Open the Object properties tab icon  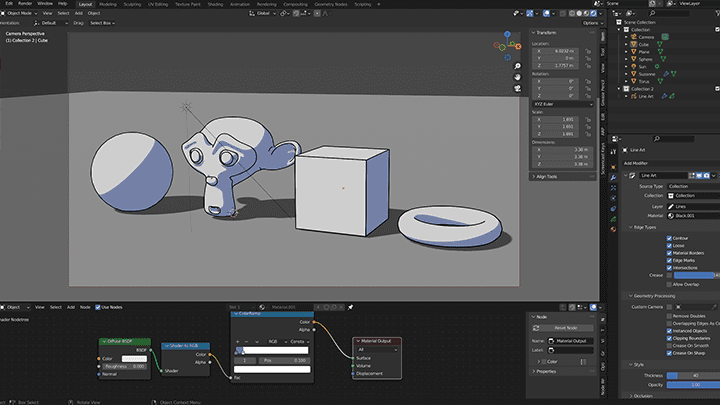click(x=613, y=167)
